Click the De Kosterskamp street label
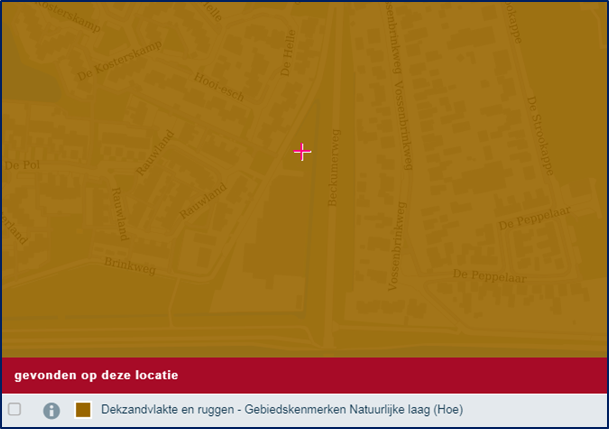Image resolution: width=609 pixels, height=429 pixels. (x=119, y=60)
